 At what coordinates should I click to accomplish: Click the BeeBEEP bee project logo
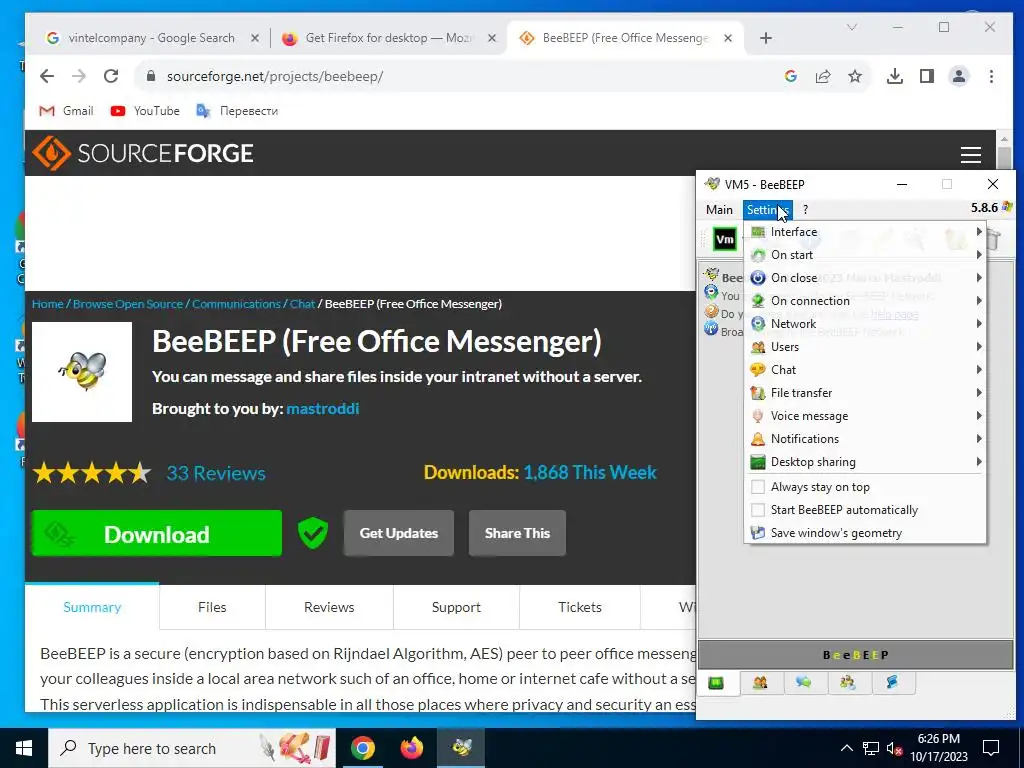(82, 372)
